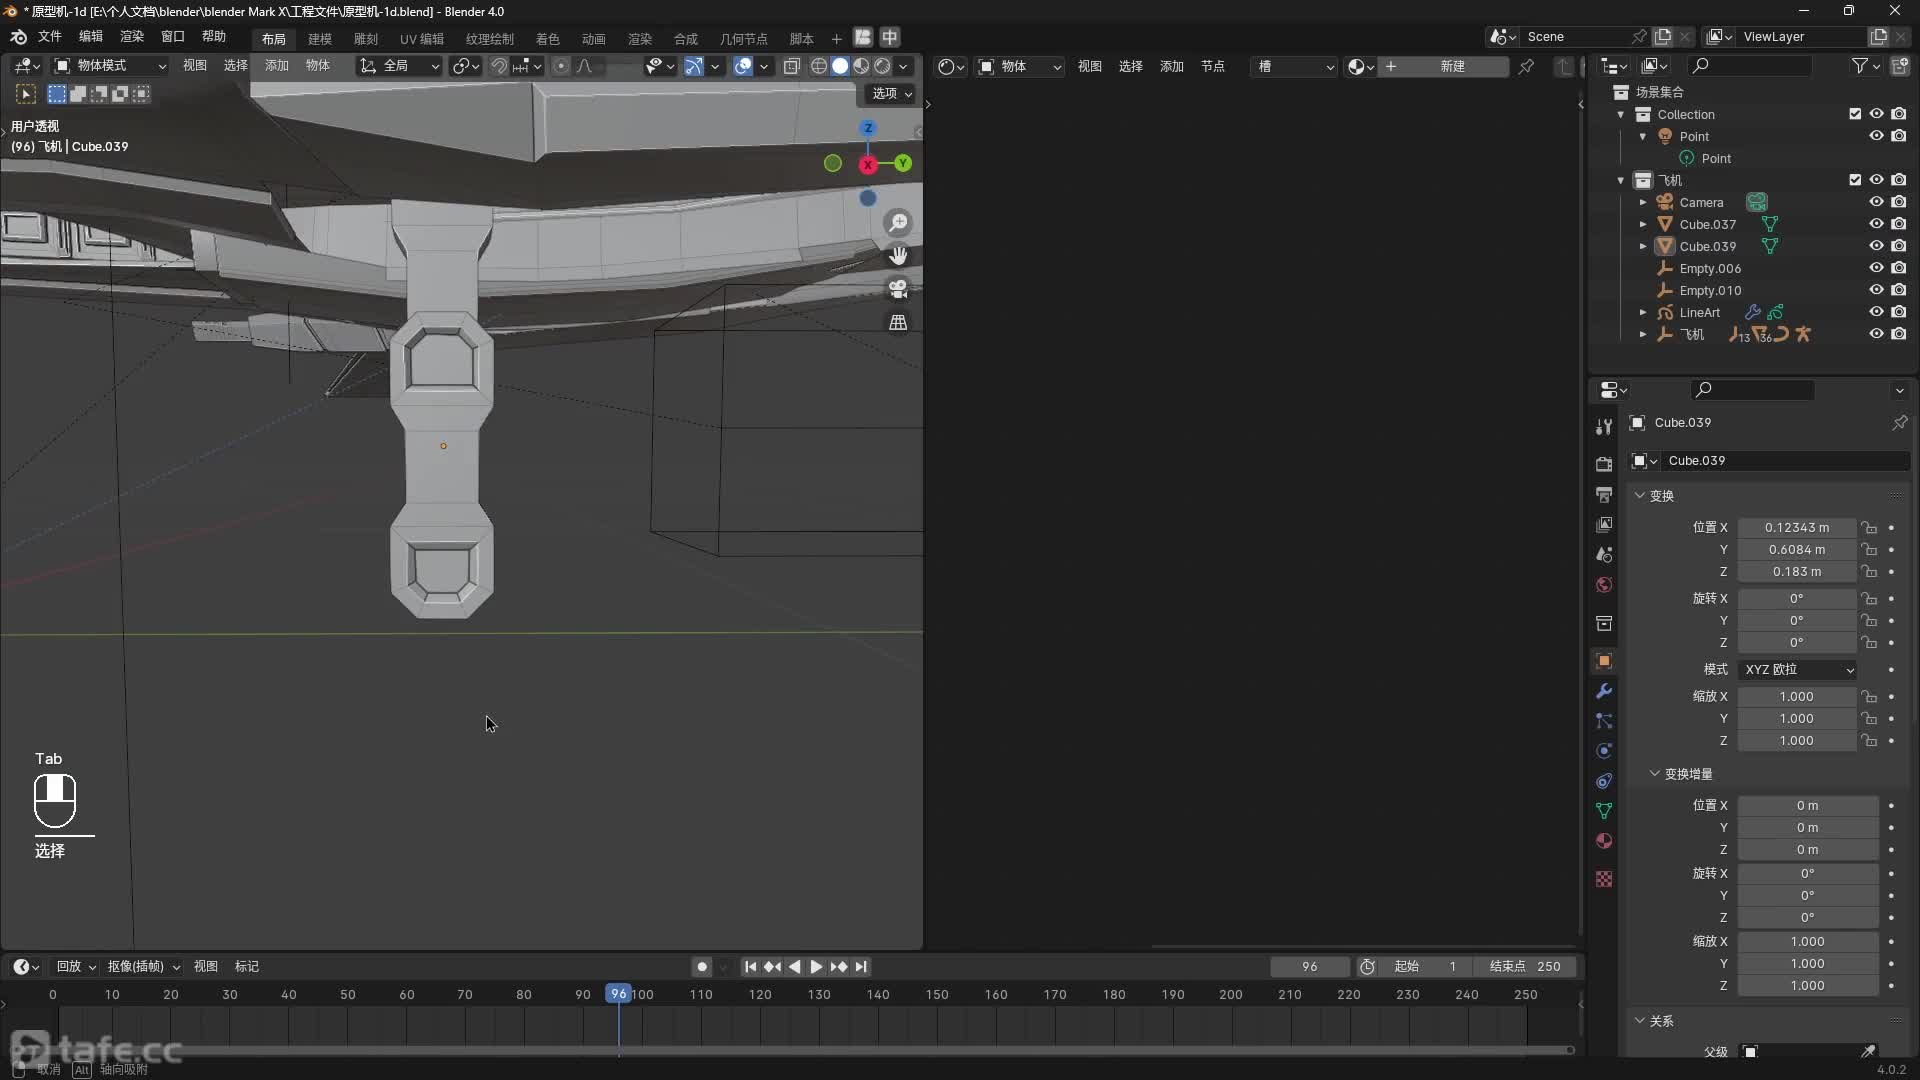Image resolution: width=1920 pixels, height=1080 pixels.
Task: Open the 添加 menu in 3D viewport
Action: pyautogui.click(x=276, y=66)
